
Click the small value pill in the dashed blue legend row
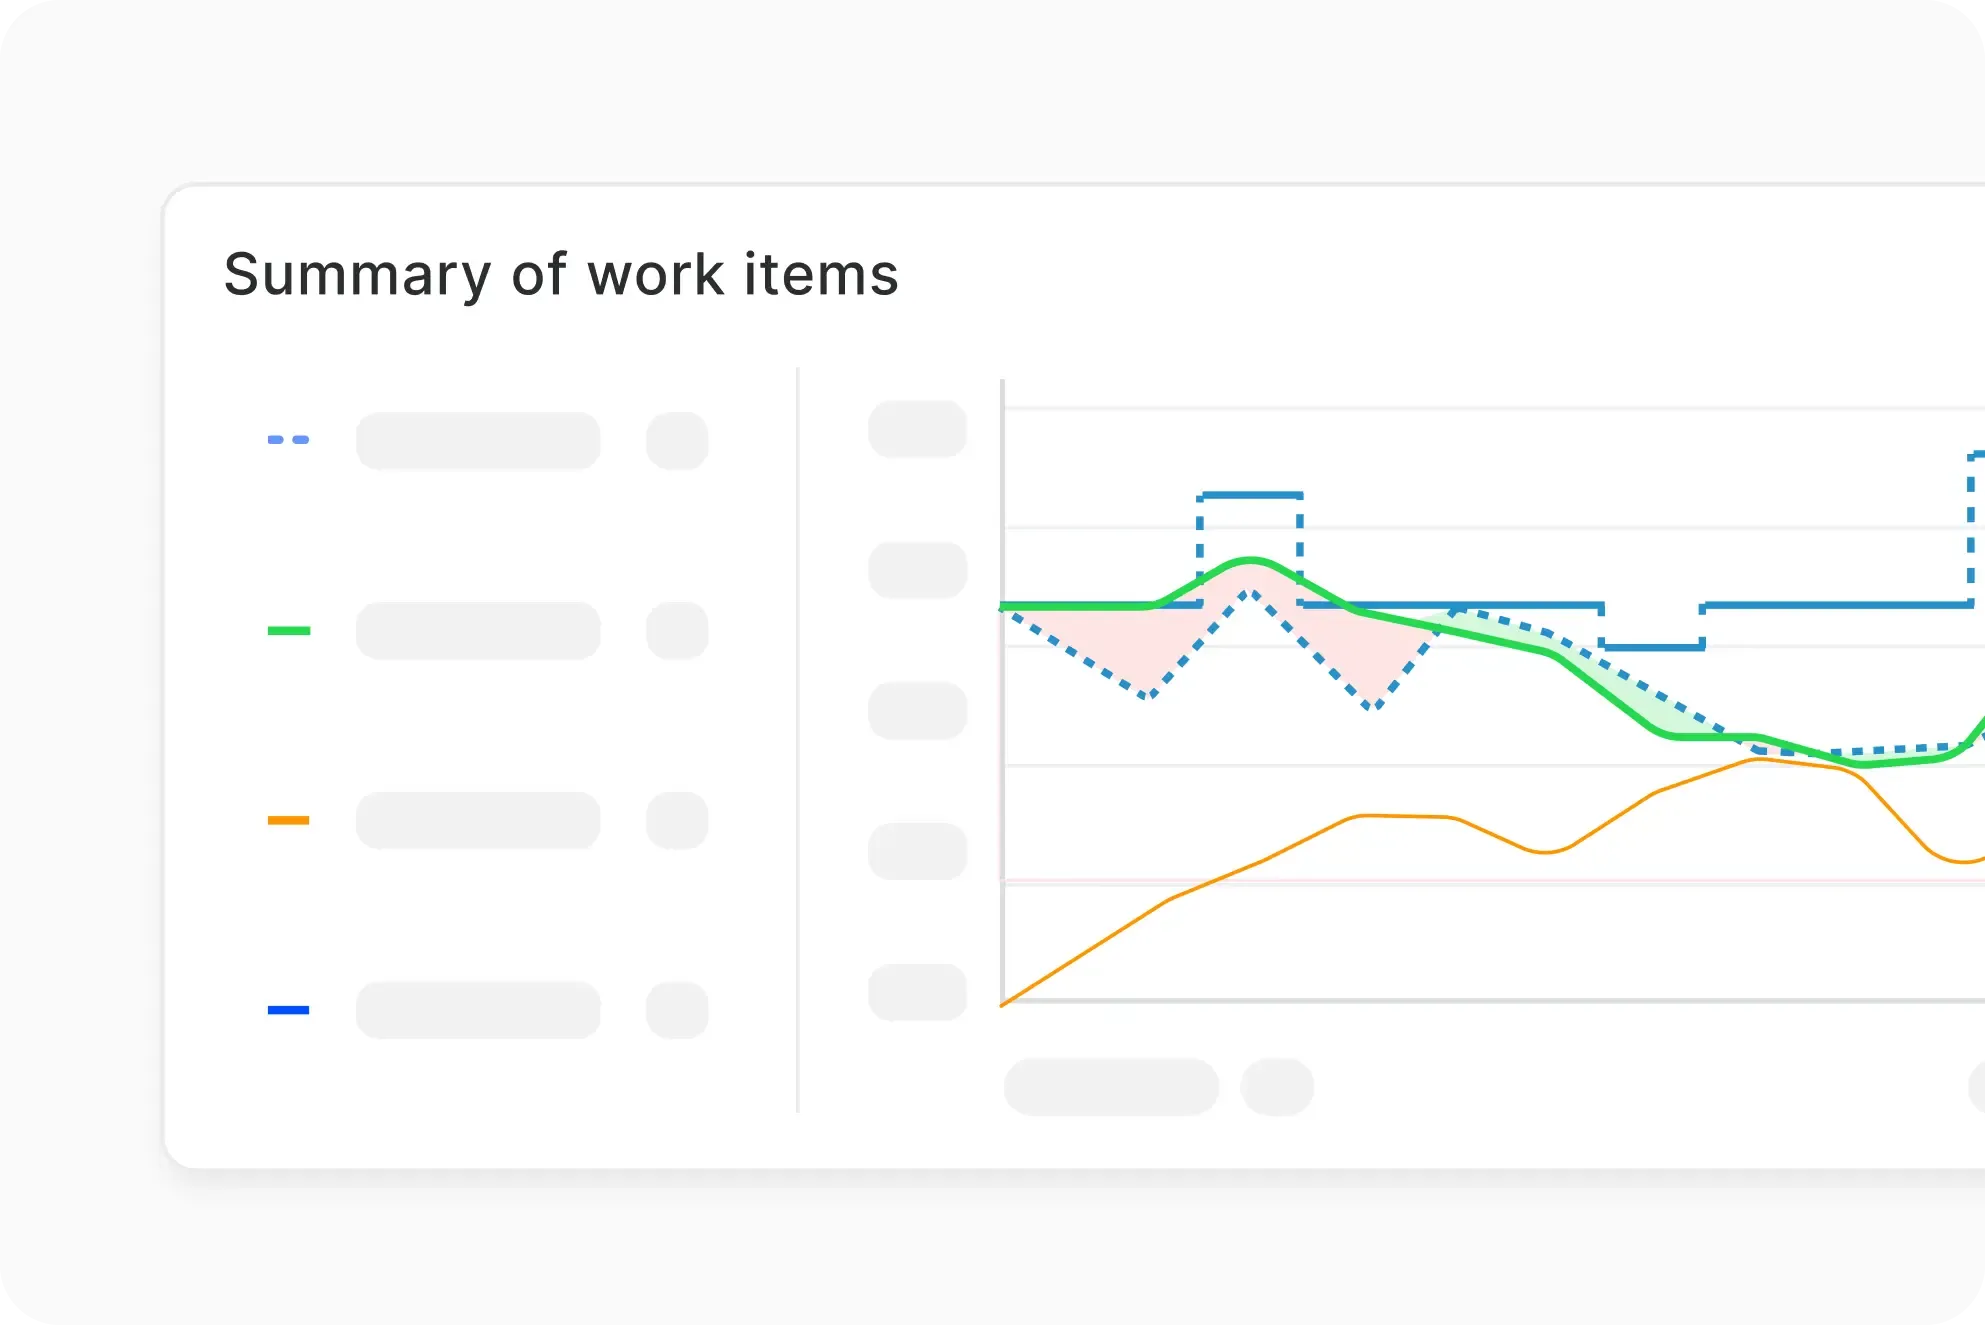pyautogui.click(x=677, y=441)
